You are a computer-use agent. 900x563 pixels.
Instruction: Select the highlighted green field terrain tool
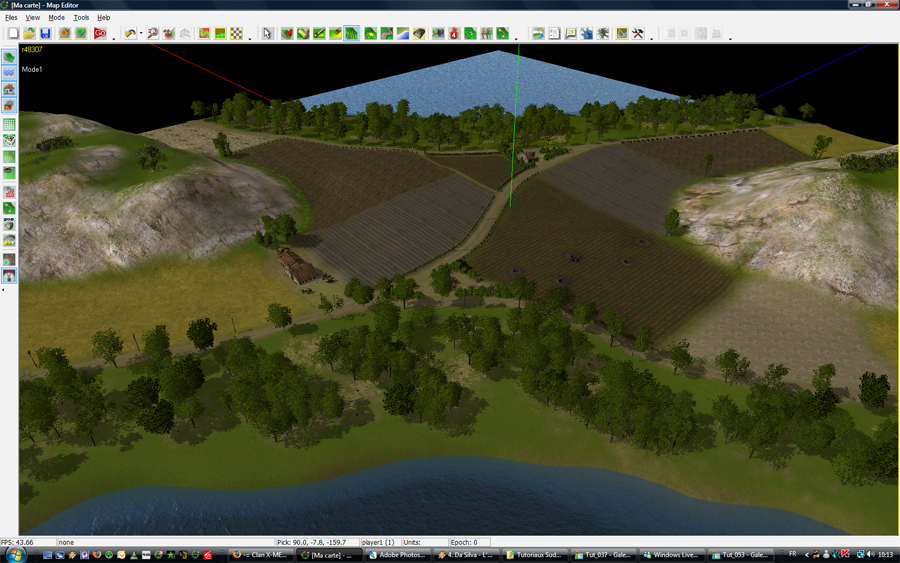(x=352, y=33)
